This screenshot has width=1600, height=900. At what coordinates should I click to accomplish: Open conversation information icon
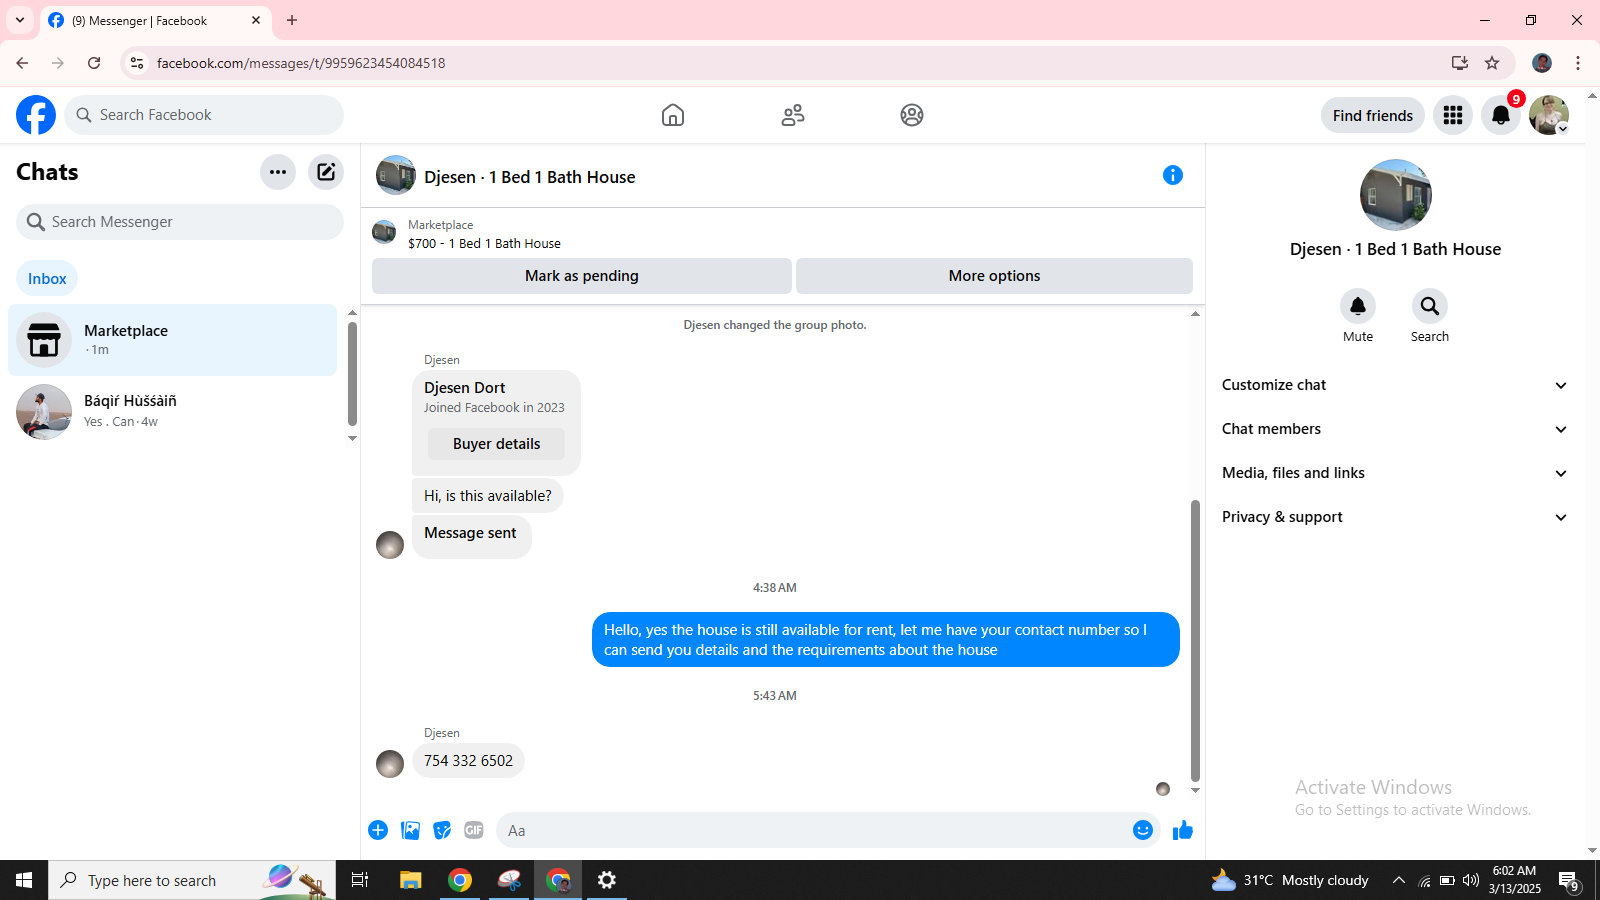pyautogui.click(x=1173, y=176)
